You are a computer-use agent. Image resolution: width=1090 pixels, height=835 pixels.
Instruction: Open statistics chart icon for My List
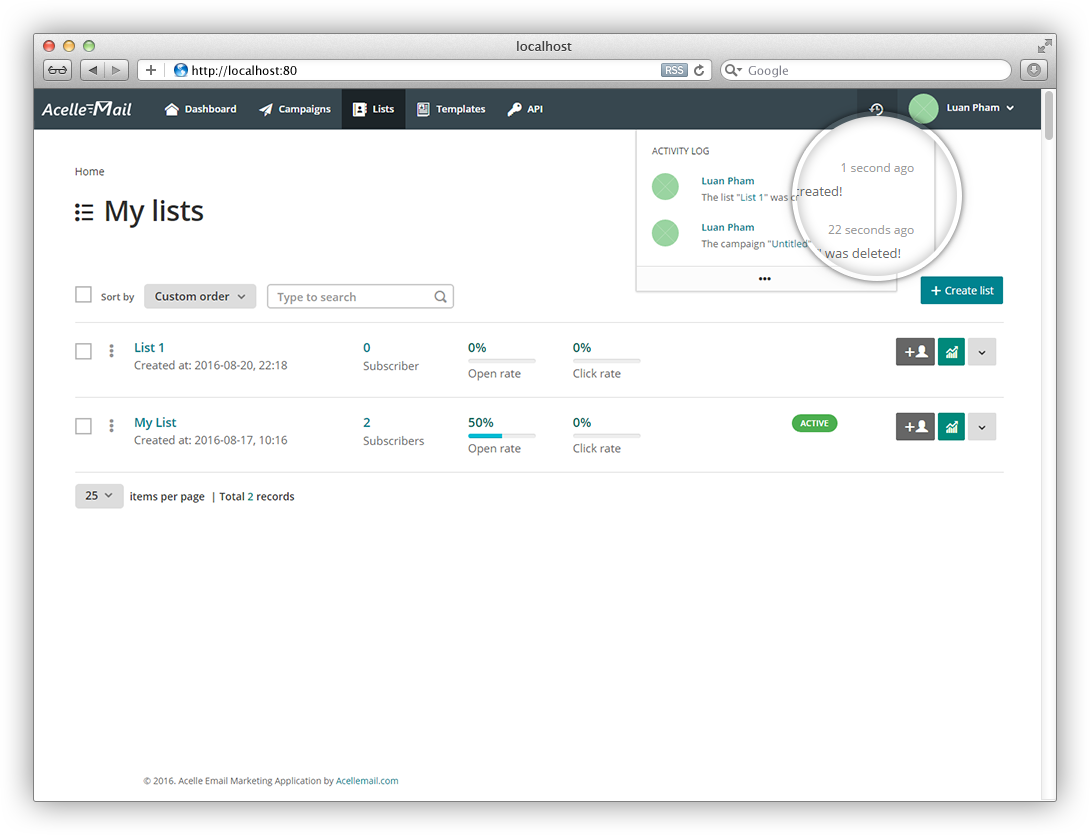(951, 427)
